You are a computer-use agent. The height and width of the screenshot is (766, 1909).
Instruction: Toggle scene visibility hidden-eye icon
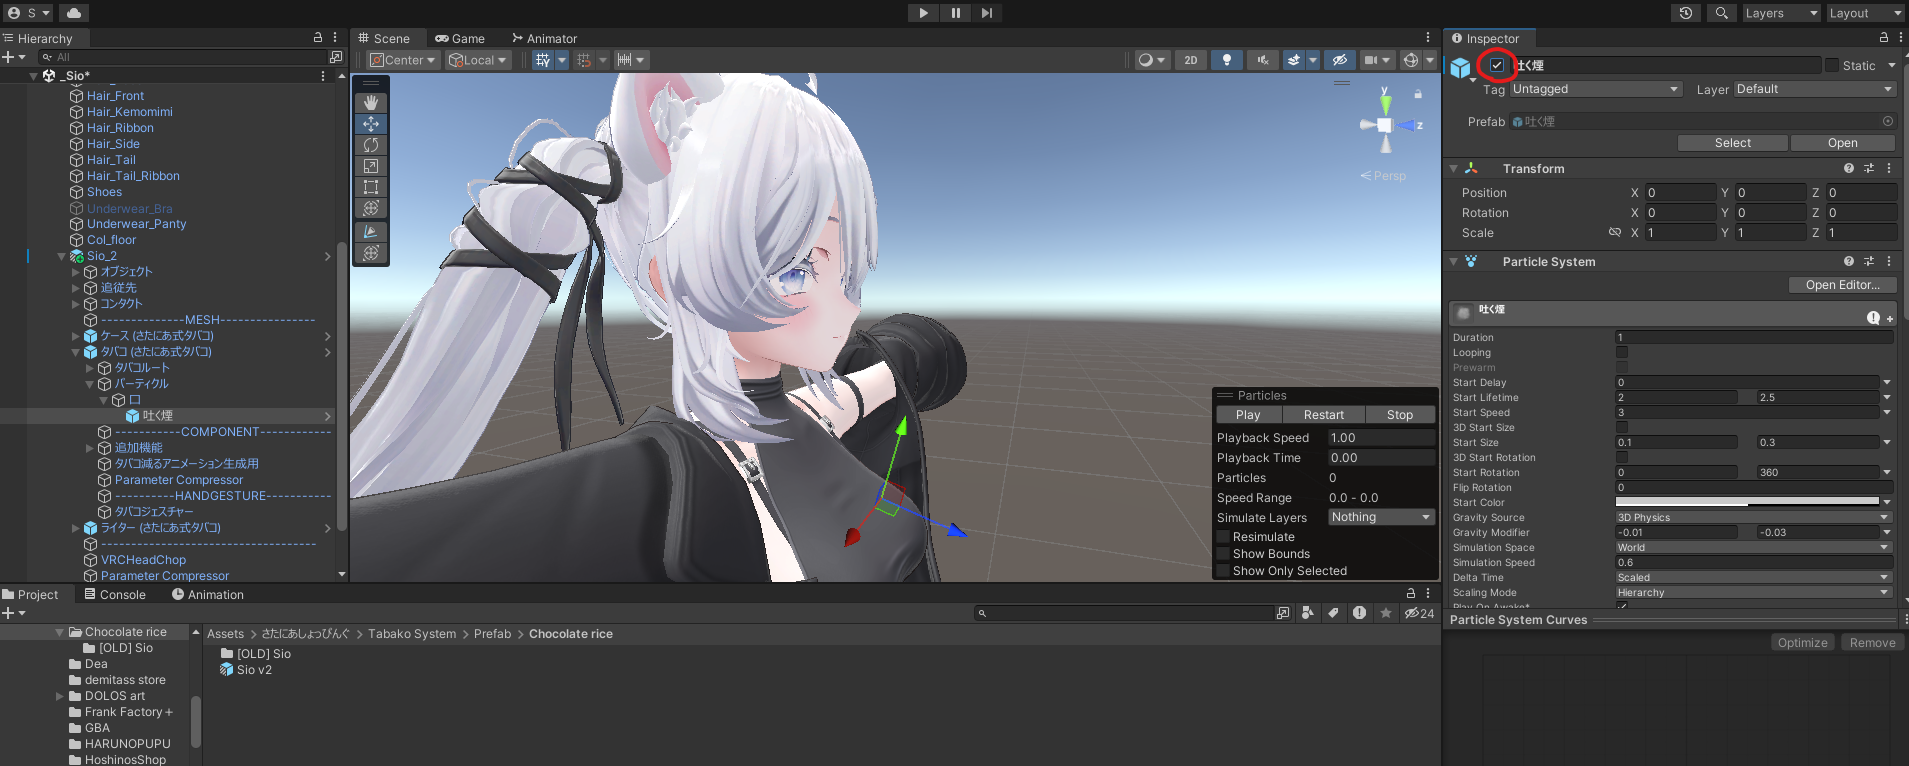[1340, 60]
